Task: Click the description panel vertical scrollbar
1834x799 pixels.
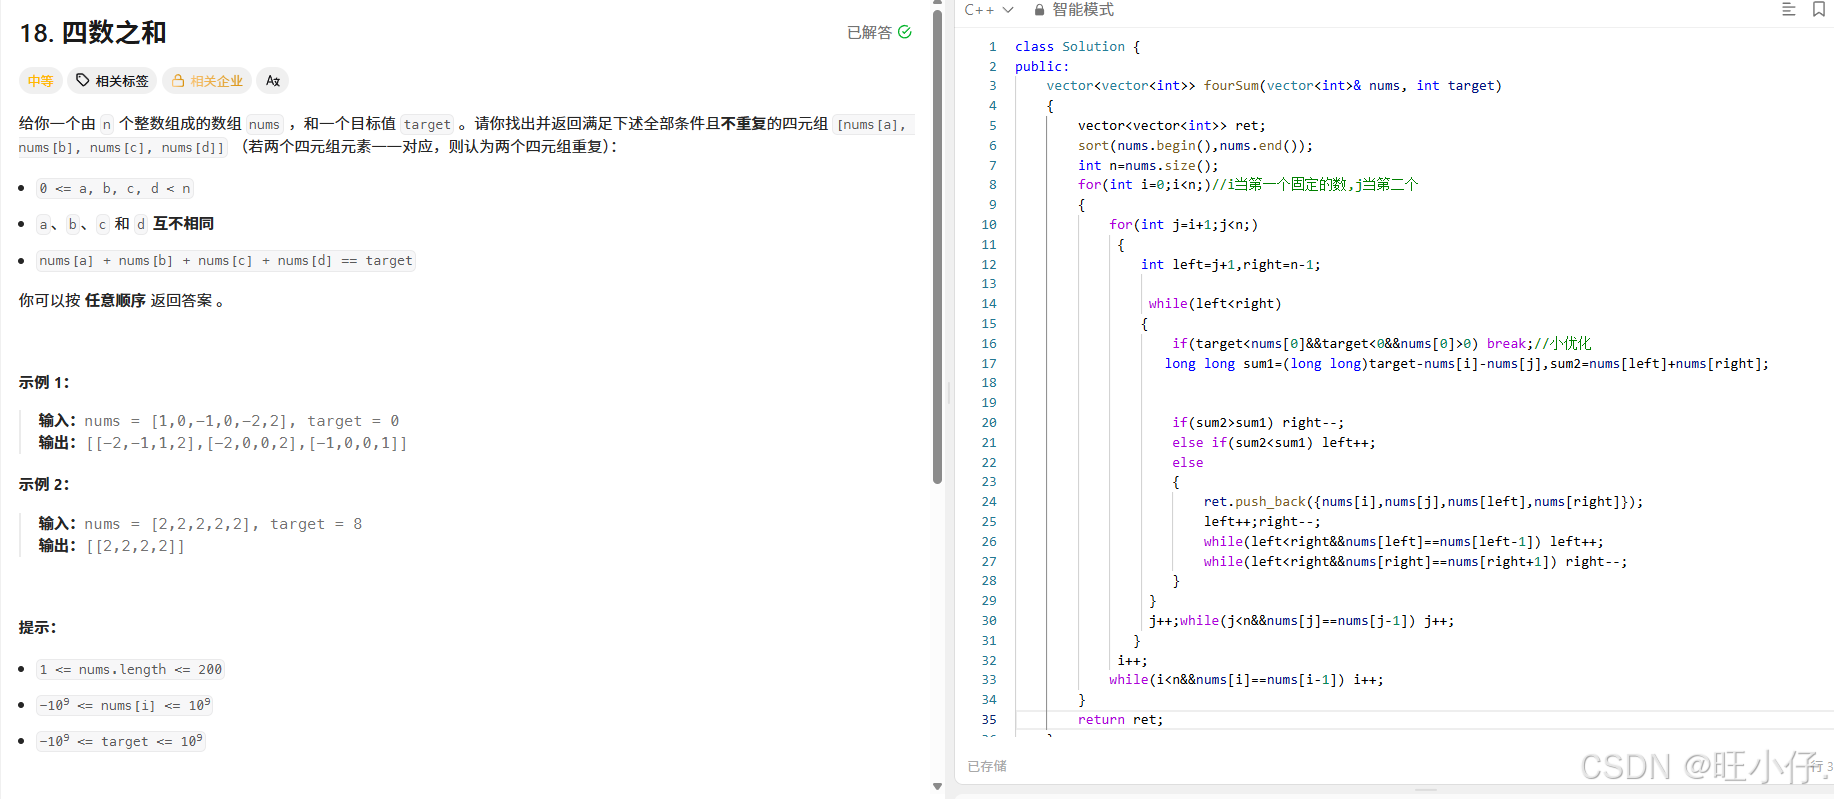Action: pos(937,247)
